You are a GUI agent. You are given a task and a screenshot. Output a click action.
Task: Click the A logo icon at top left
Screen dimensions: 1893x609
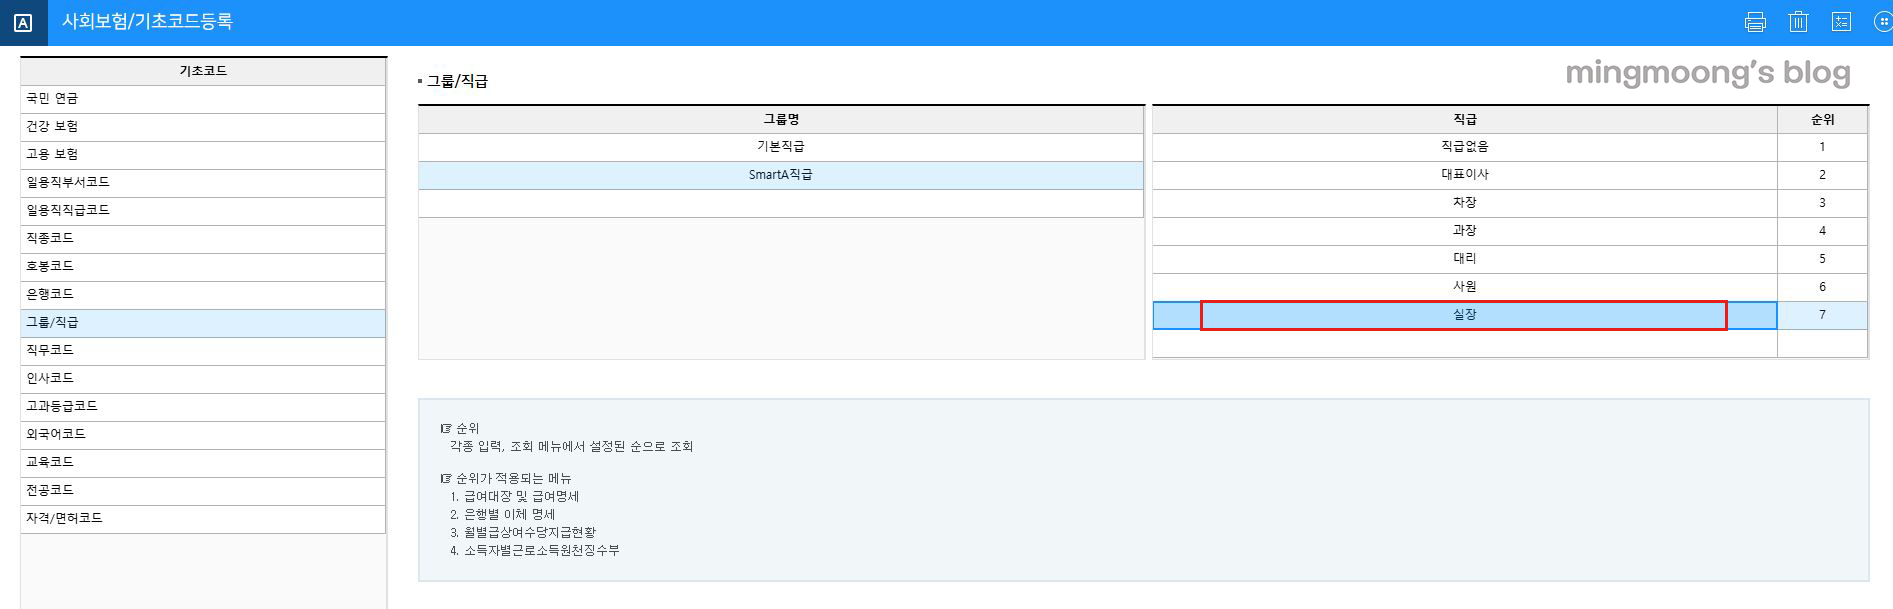coord(23,23)
